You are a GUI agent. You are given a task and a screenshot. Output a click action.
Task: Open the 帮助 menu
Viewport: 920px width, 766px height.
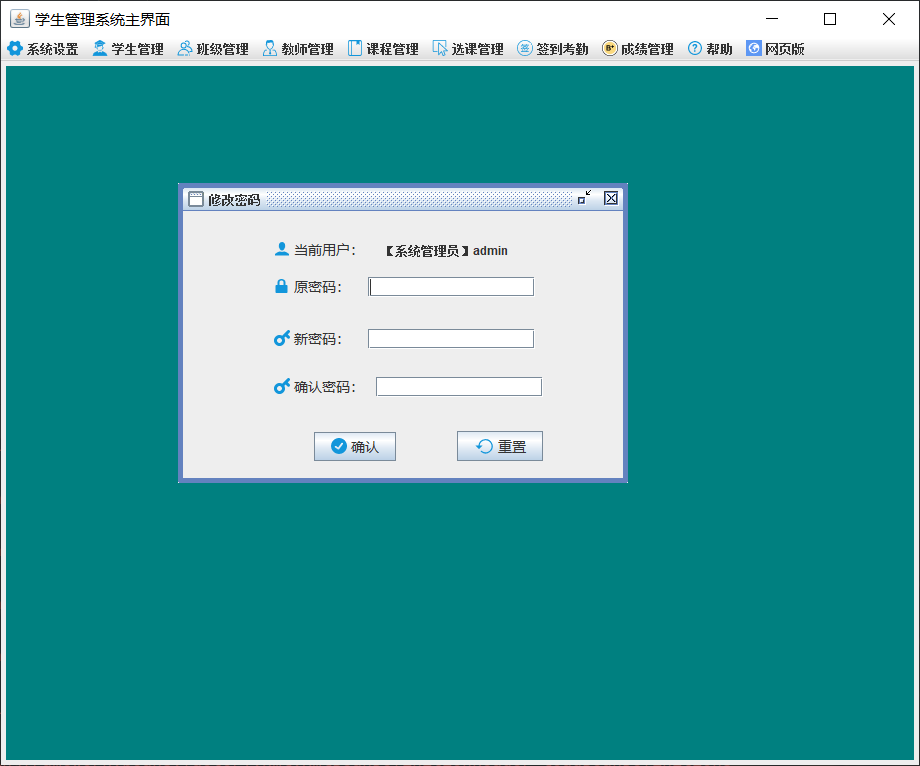click(x=709, y=47)
